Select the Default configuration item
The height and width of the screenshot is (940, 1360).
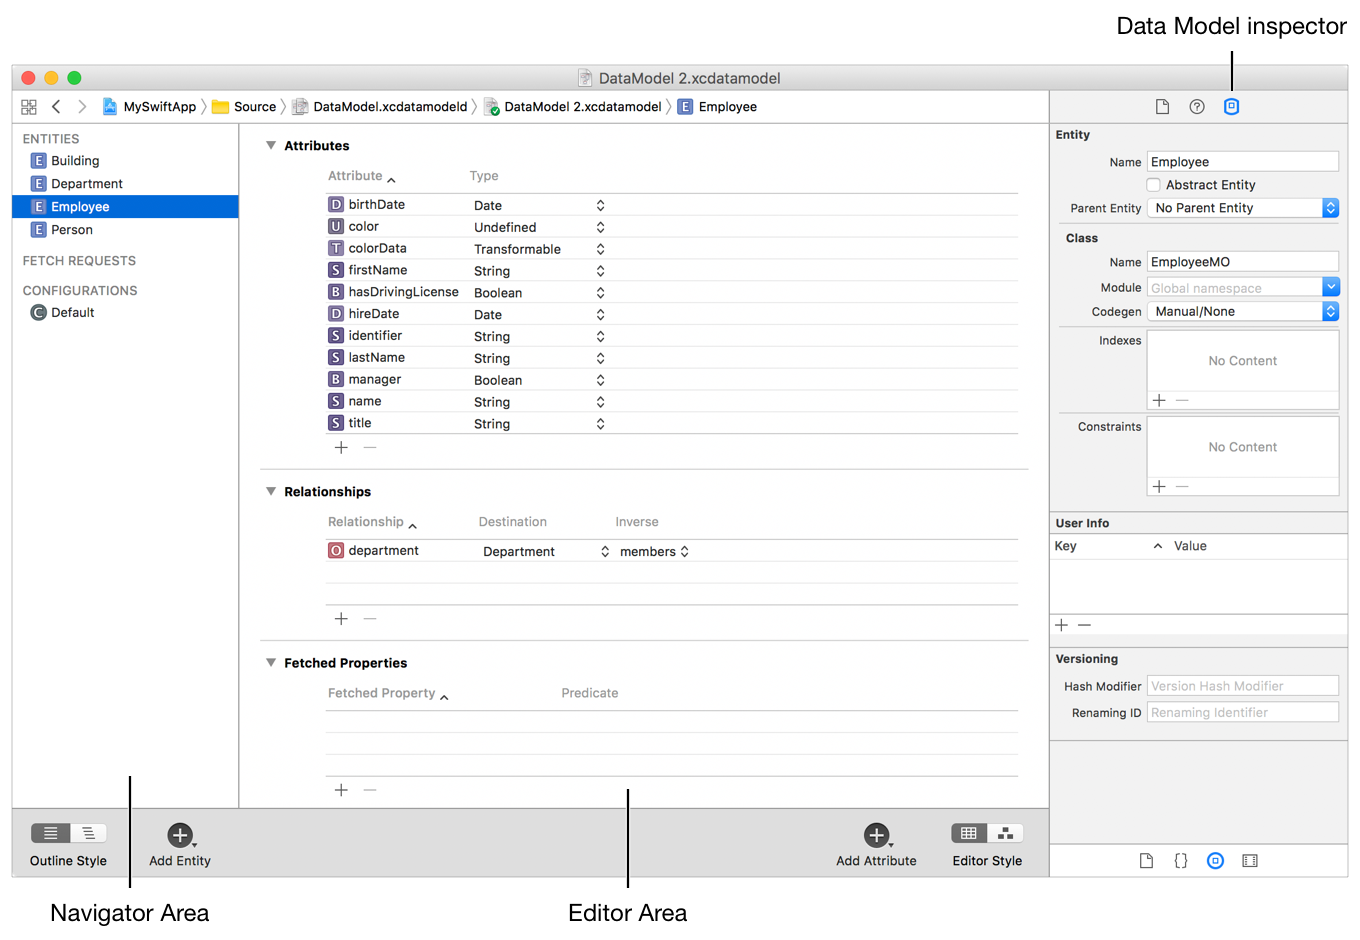click(72, 313)
